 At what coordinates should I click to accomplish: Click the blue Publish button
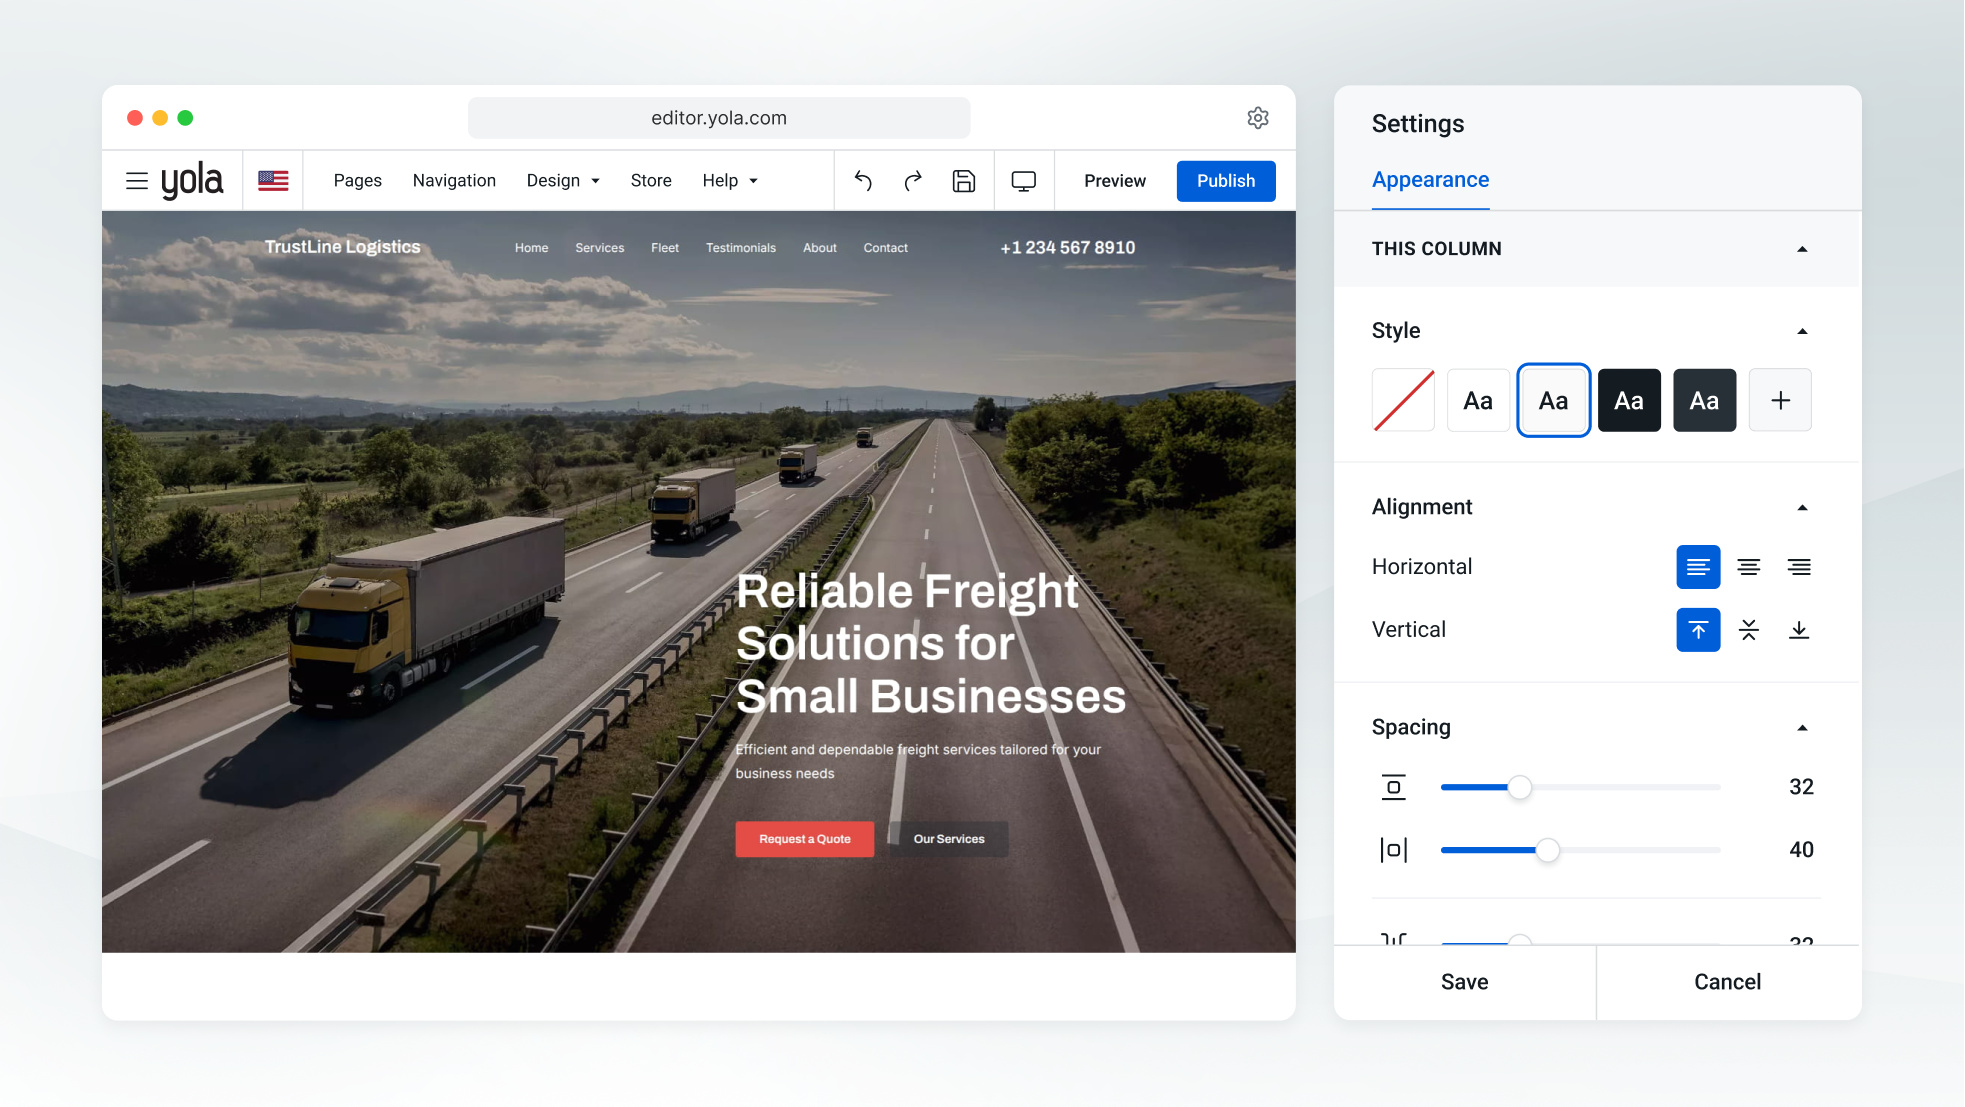point(1226,181)
